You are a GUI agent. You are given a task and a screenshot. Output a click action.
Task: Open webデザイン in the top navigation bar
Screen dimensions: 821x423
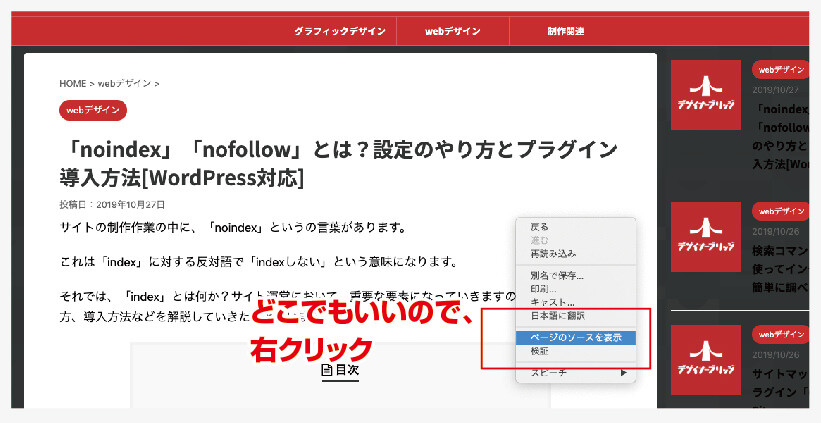tap(452, 31)
